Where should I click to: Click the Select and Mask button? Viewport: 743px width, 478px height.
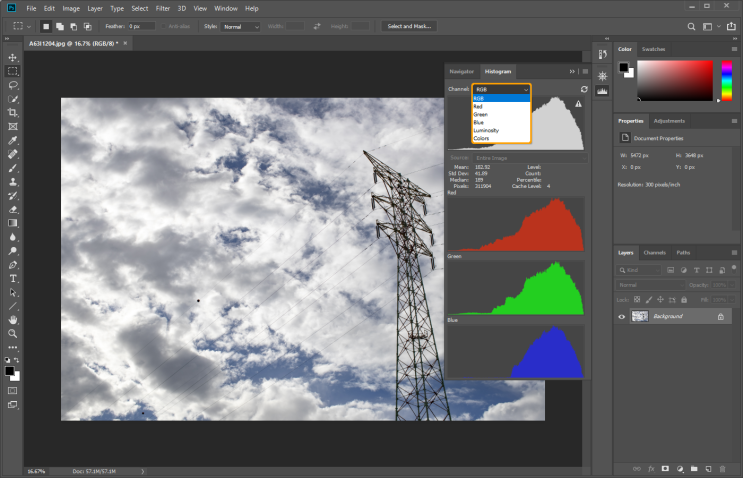coord(409,27)
